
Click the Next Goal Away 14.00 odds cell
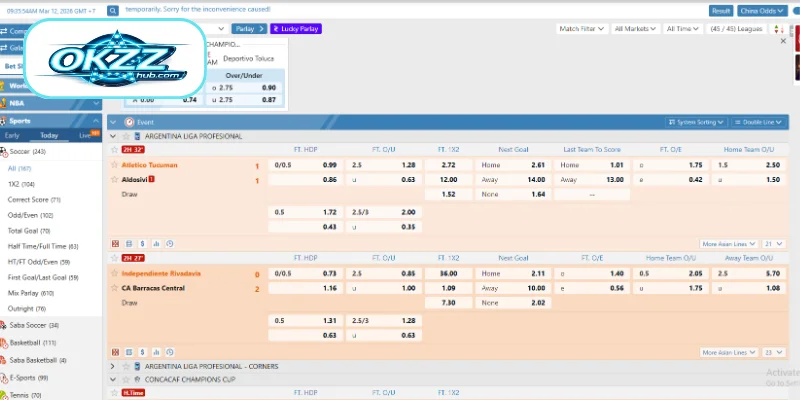point(513,180)
